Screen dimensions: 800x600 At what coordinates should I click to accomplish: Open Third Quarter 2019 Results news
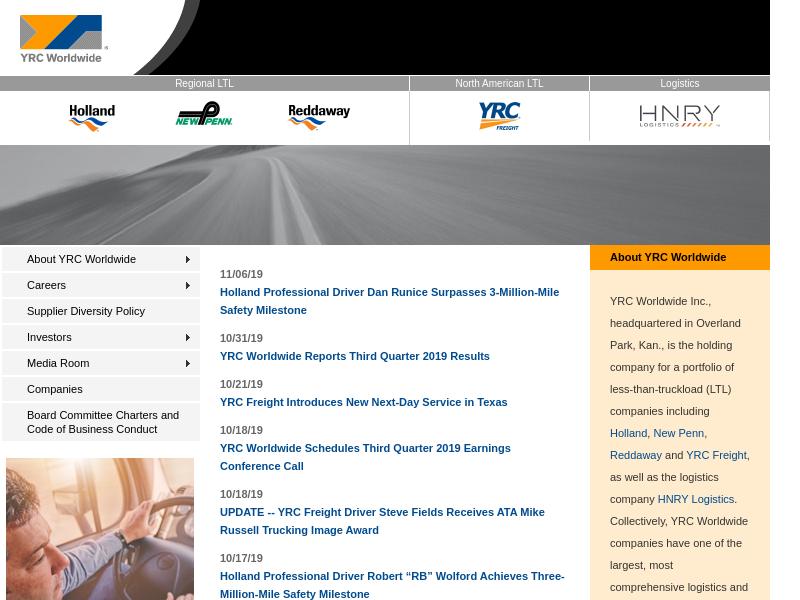pyautogui.click(x=355, y=356)
